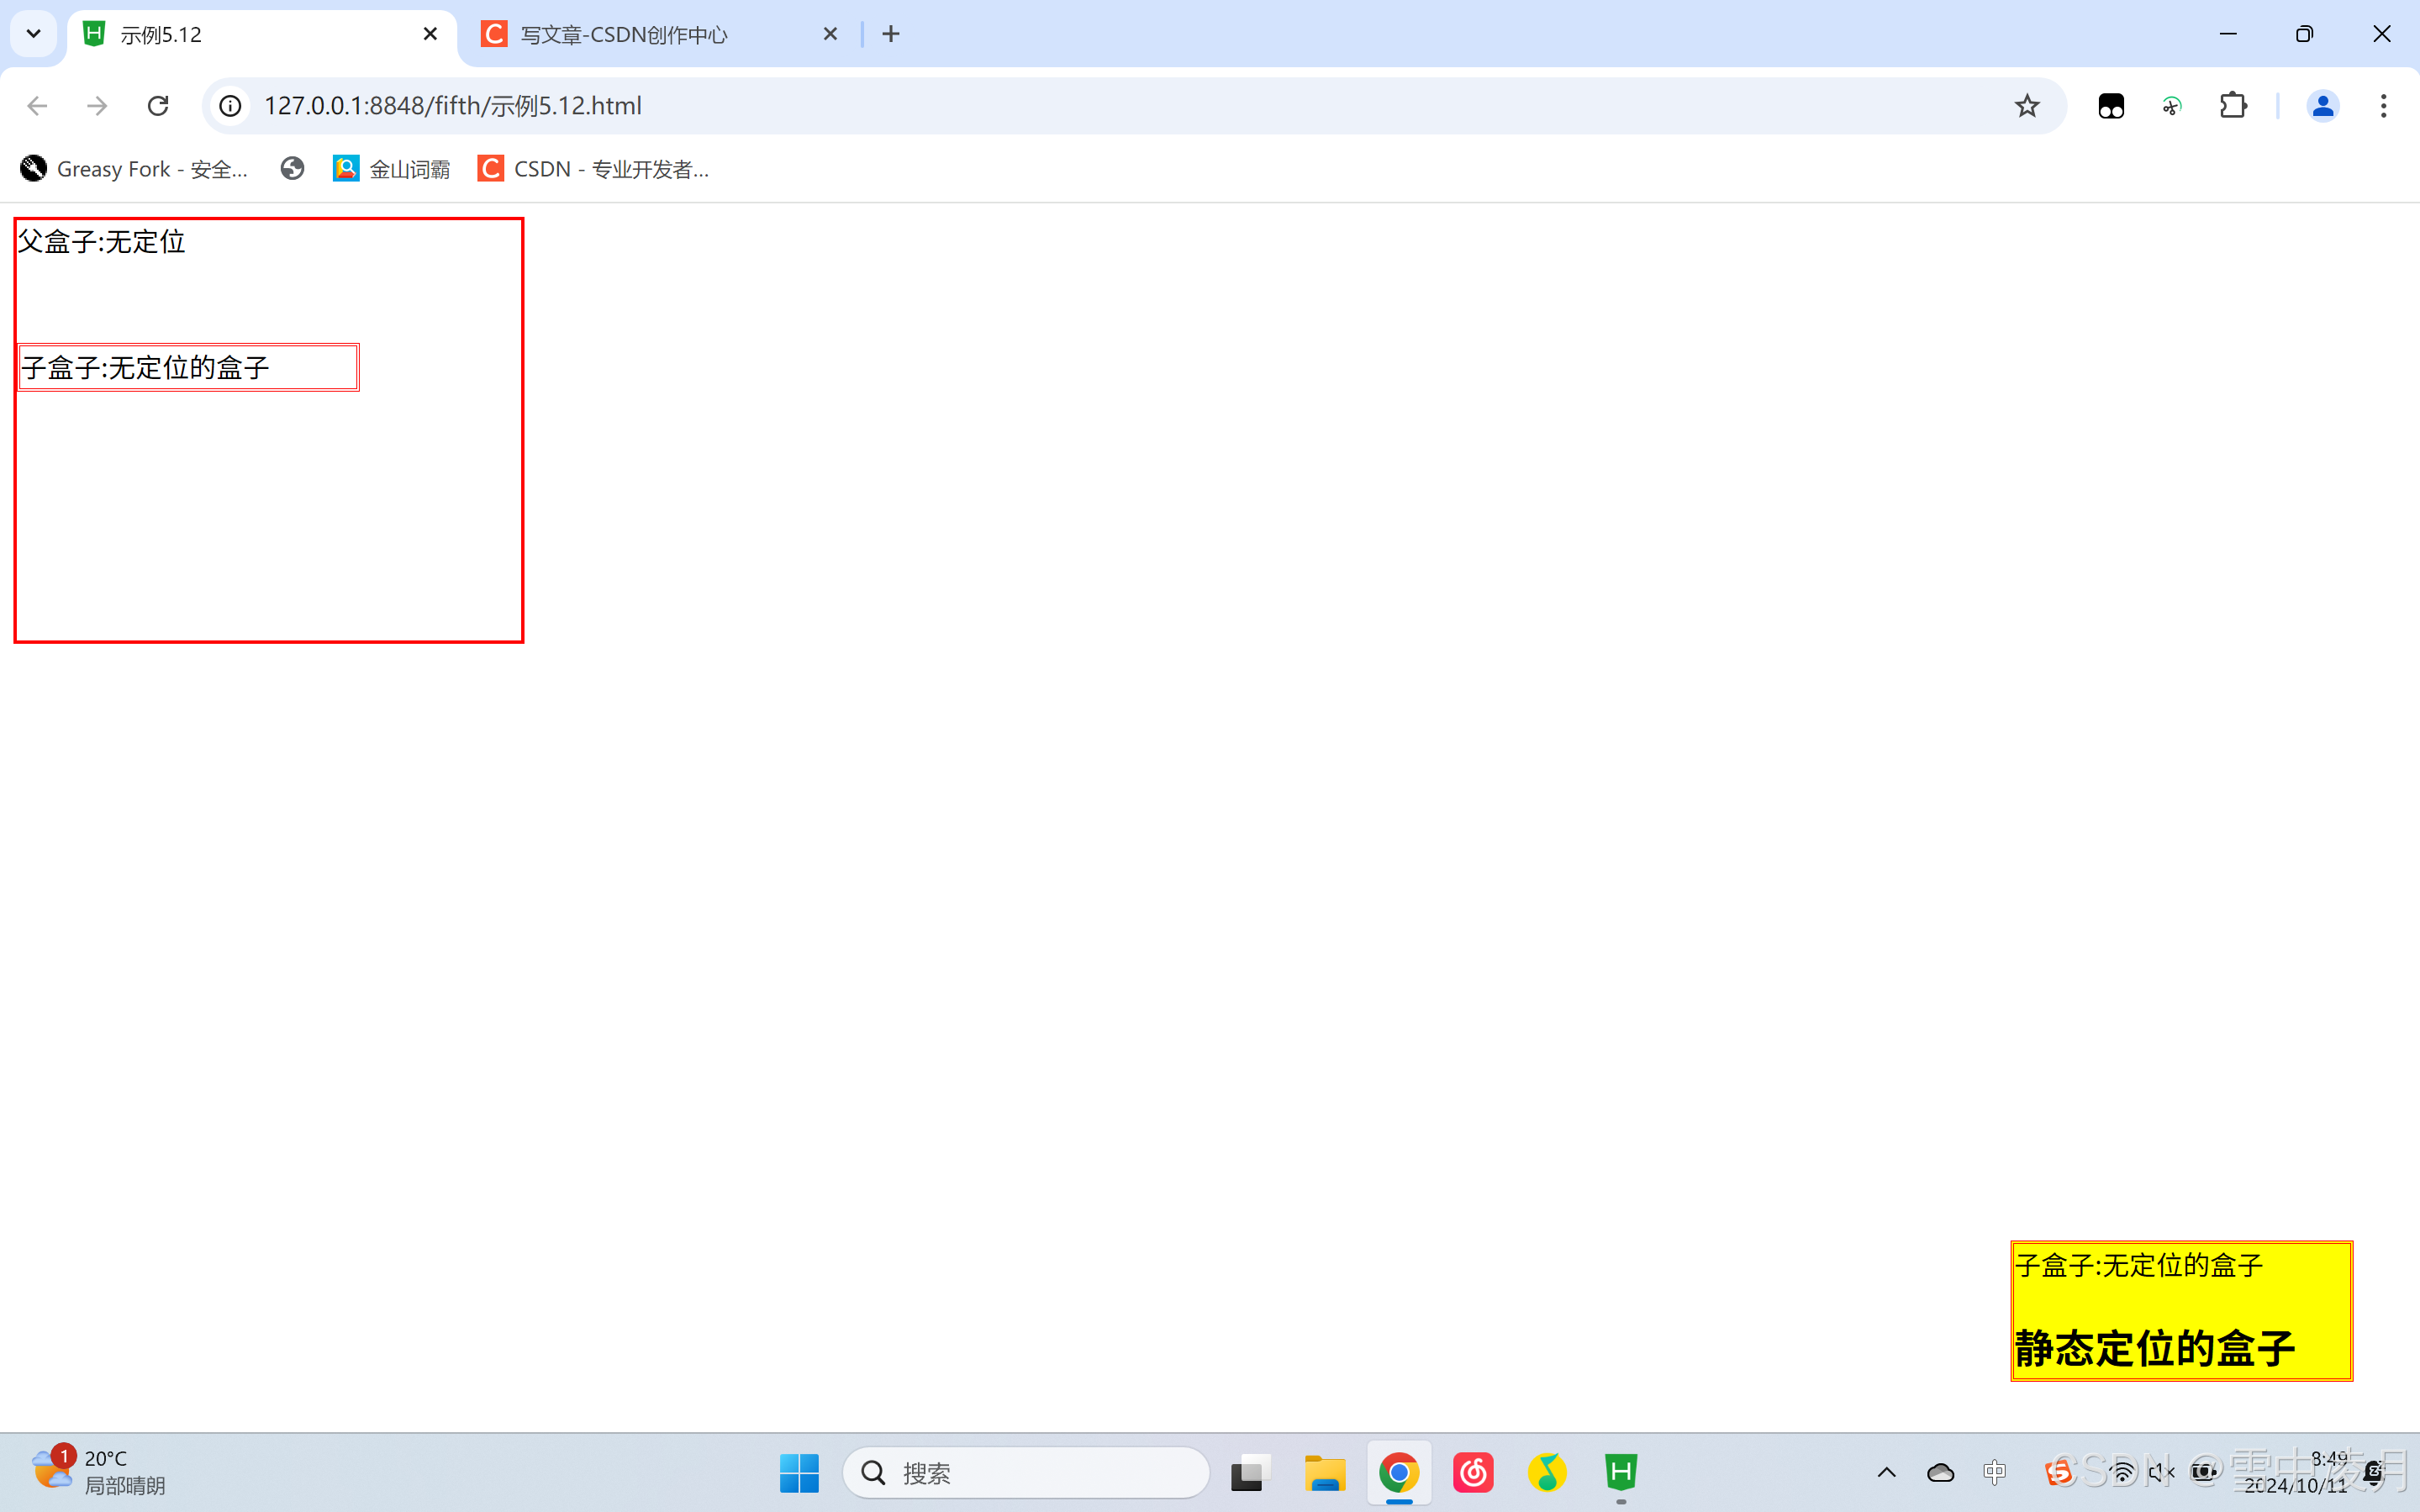This screenshot has width=2420, height=1512.
Task: Reload the current page
Action: pyautogui.click(x=158, y=106)
